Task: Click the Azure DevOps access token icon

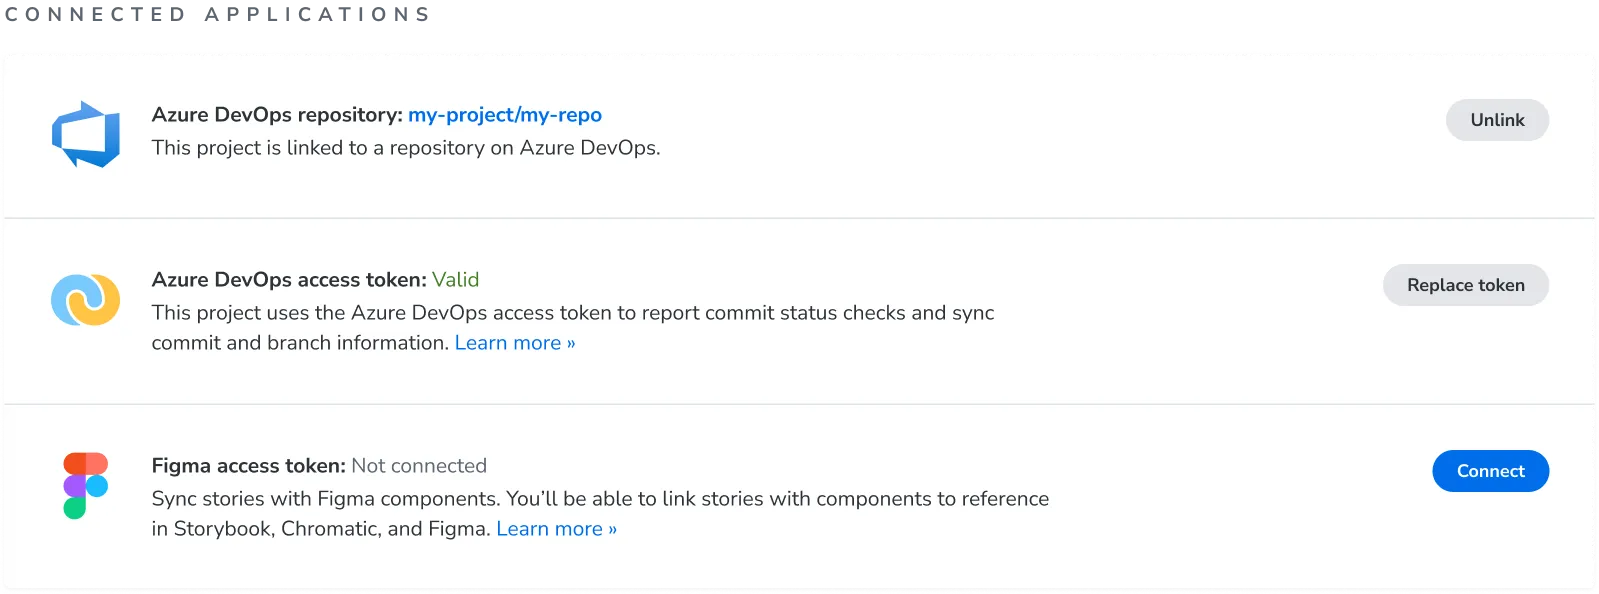Action: 86,300
